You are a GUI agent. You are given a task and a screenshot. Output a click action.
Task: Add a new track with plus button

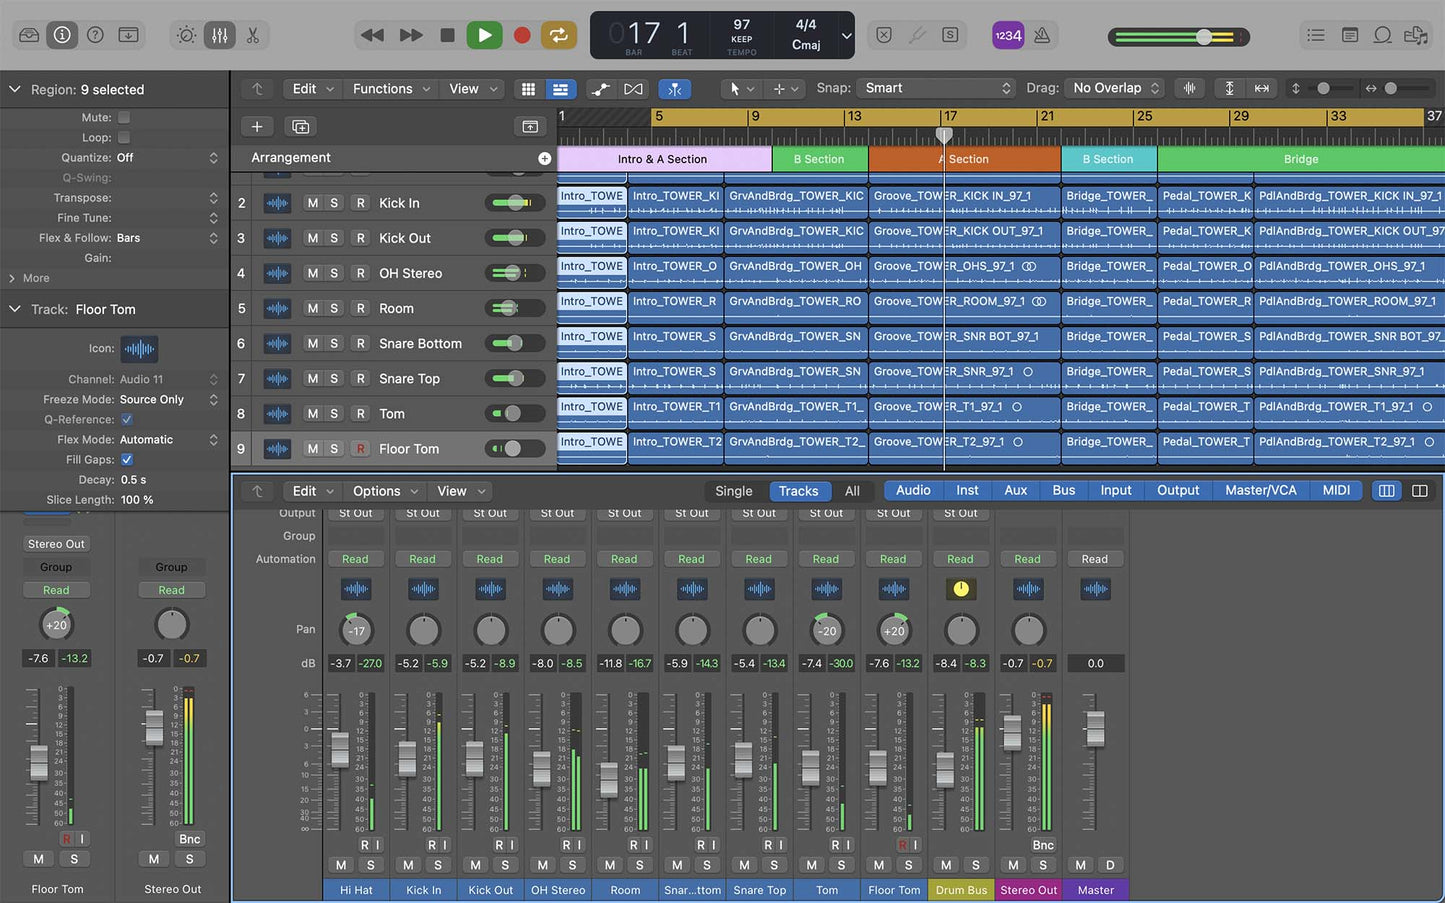pyautogui.click(x=257, y=126)
